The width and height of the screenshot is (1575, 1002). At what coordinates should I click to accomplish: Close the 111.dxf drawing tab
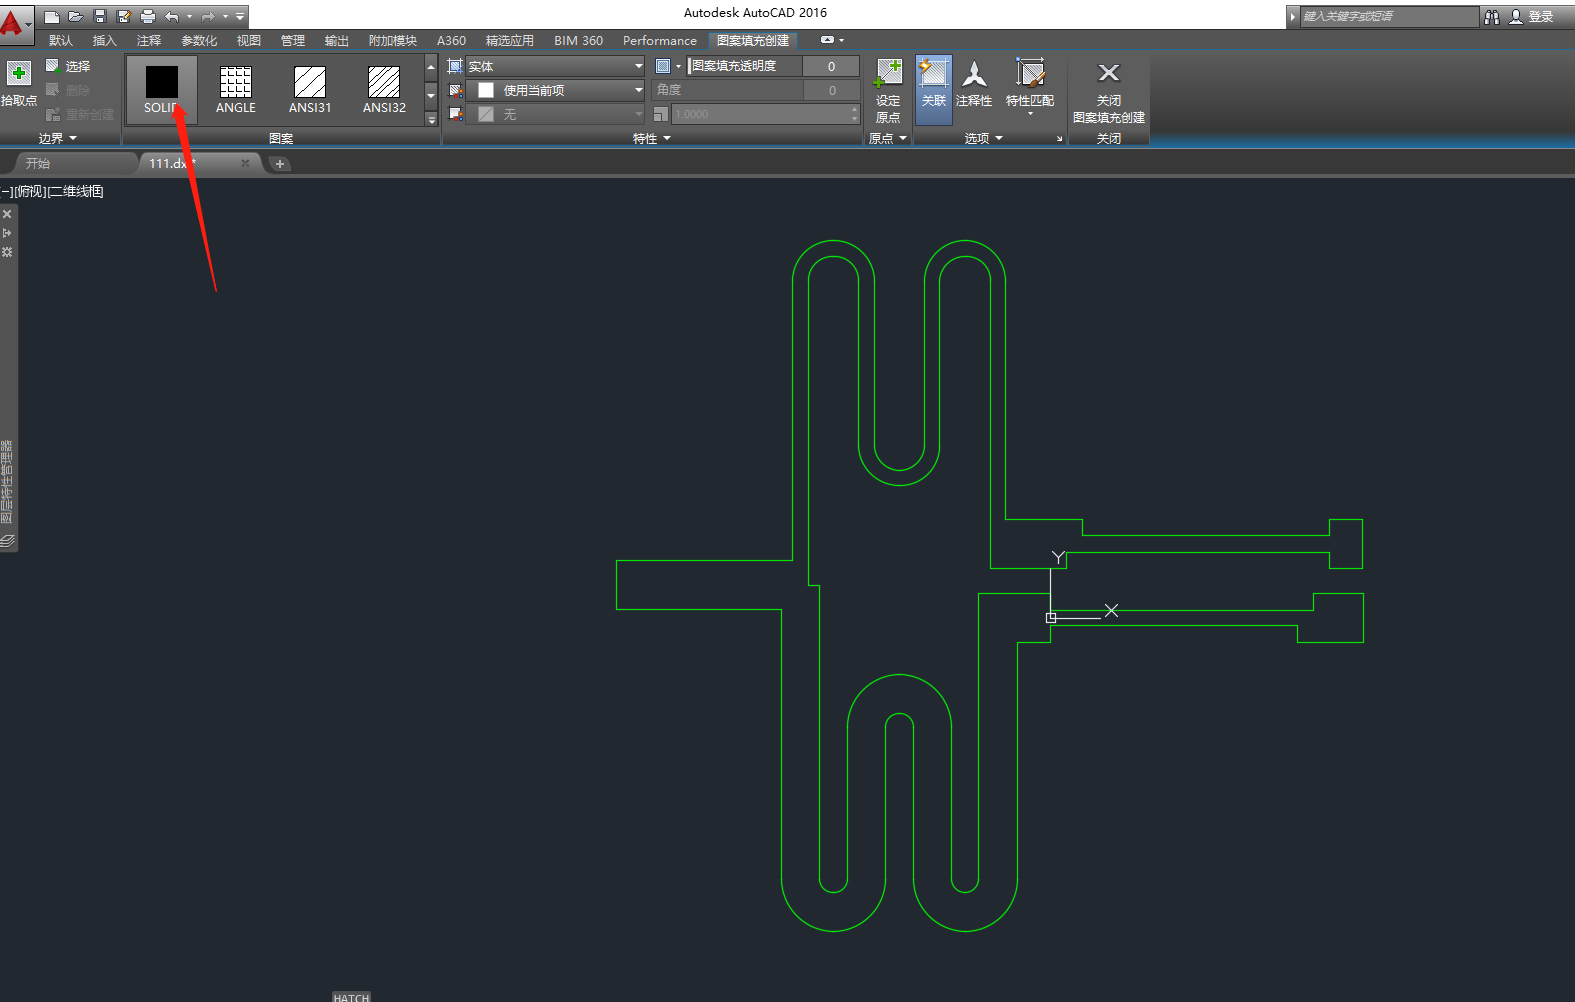click(245, 163)
